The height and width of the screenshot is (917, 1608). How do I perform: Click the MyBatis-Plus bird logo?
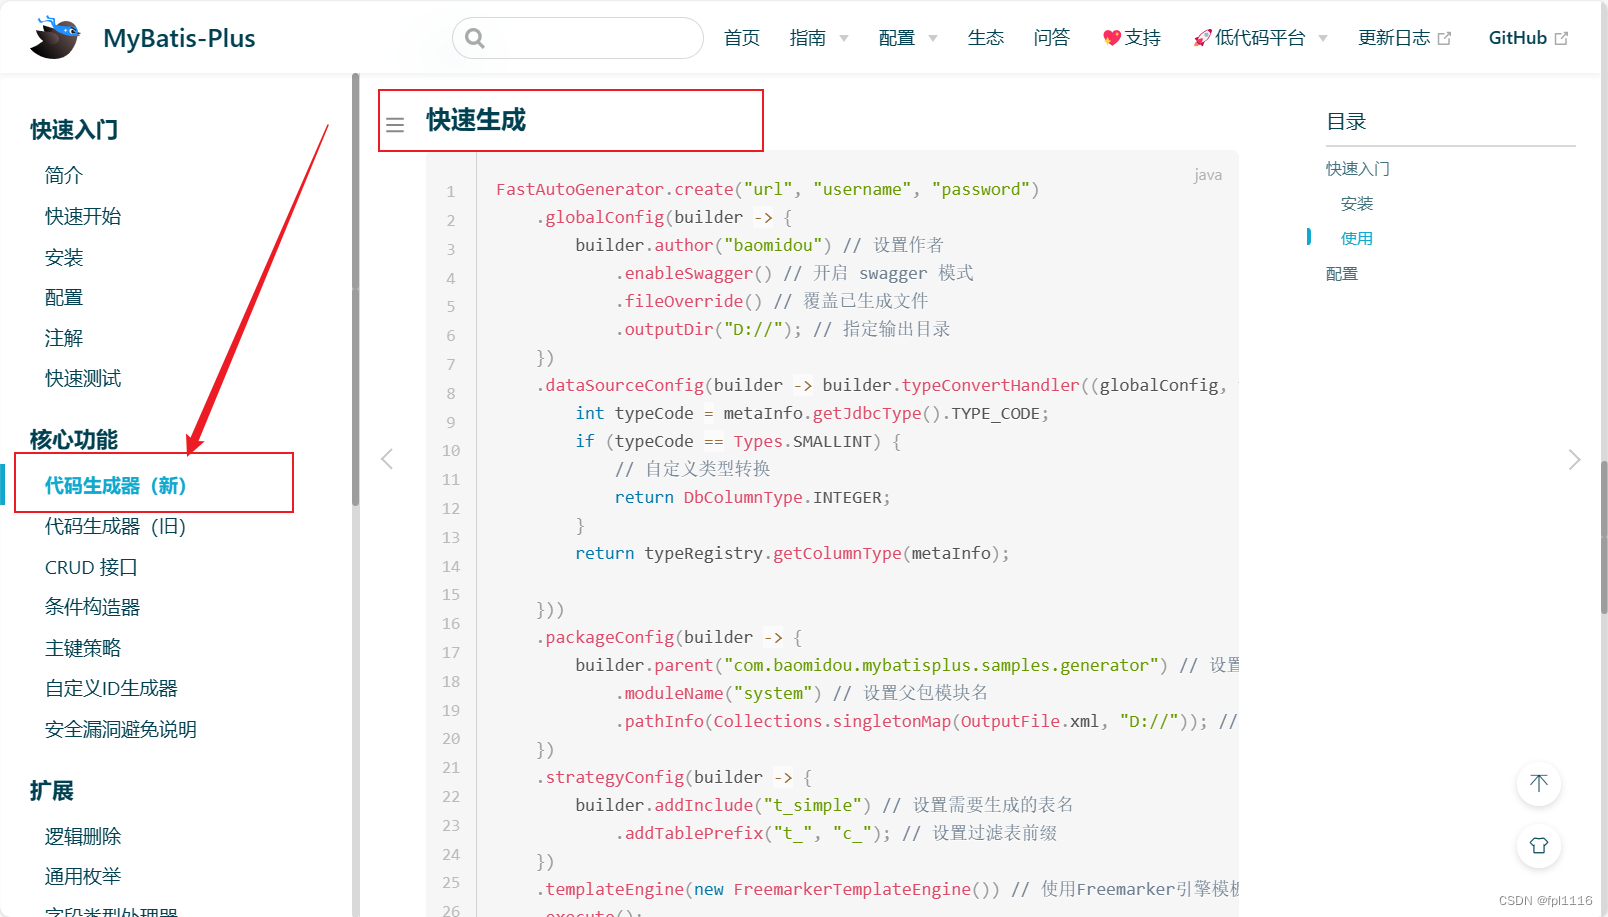click(x=55, y=37)
